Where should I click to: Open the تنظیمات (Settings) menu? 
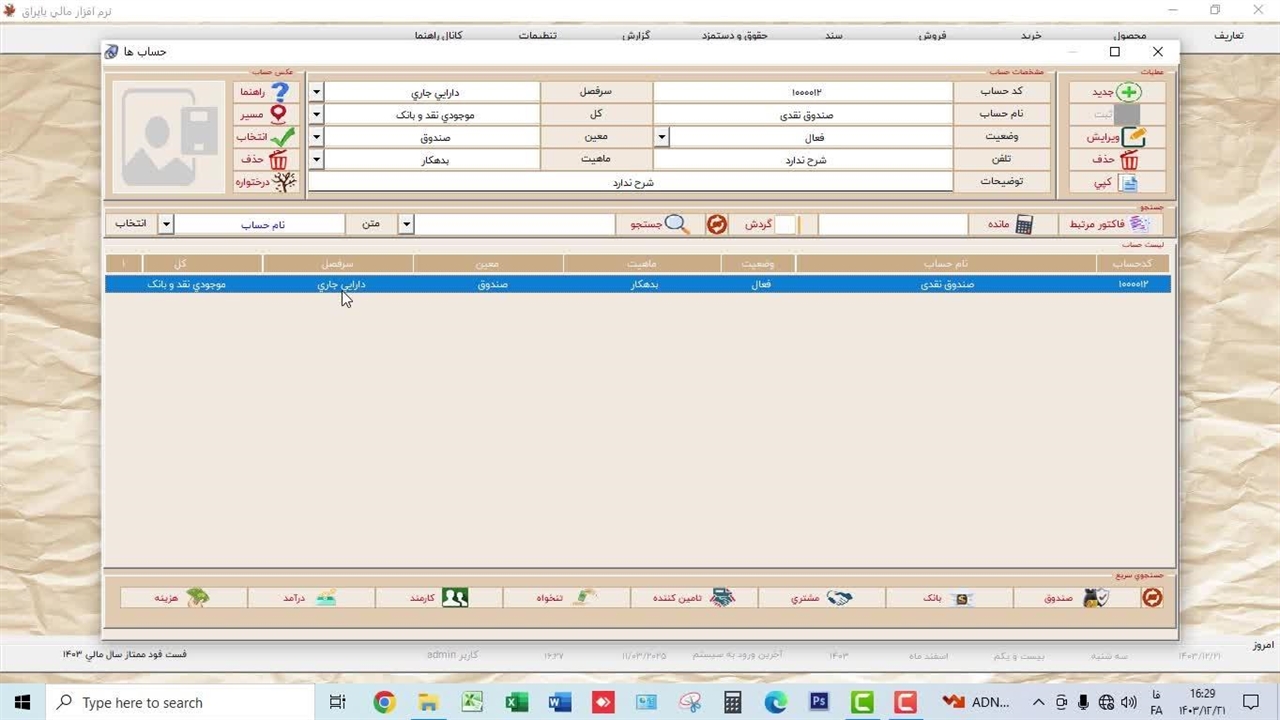point(537,35)
